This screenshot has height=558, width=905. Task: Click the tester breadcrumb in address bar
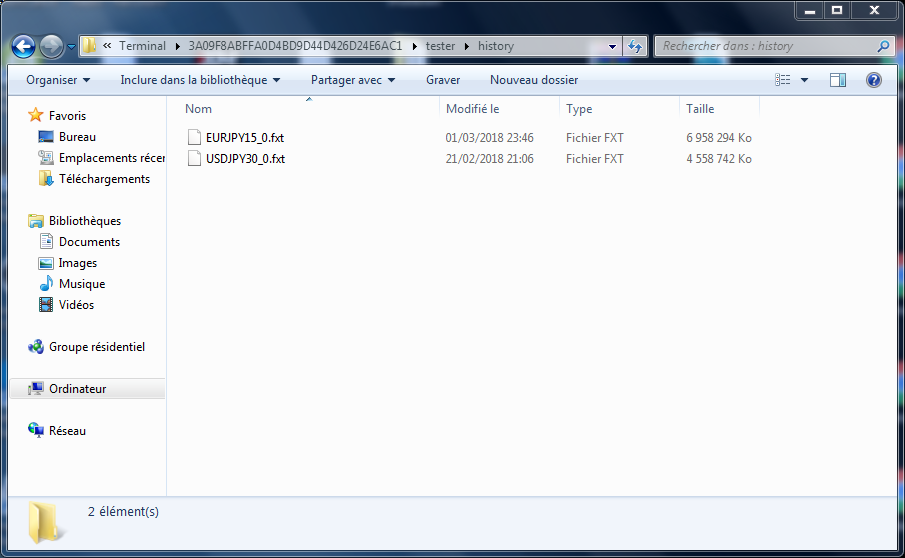pos(440,46)
